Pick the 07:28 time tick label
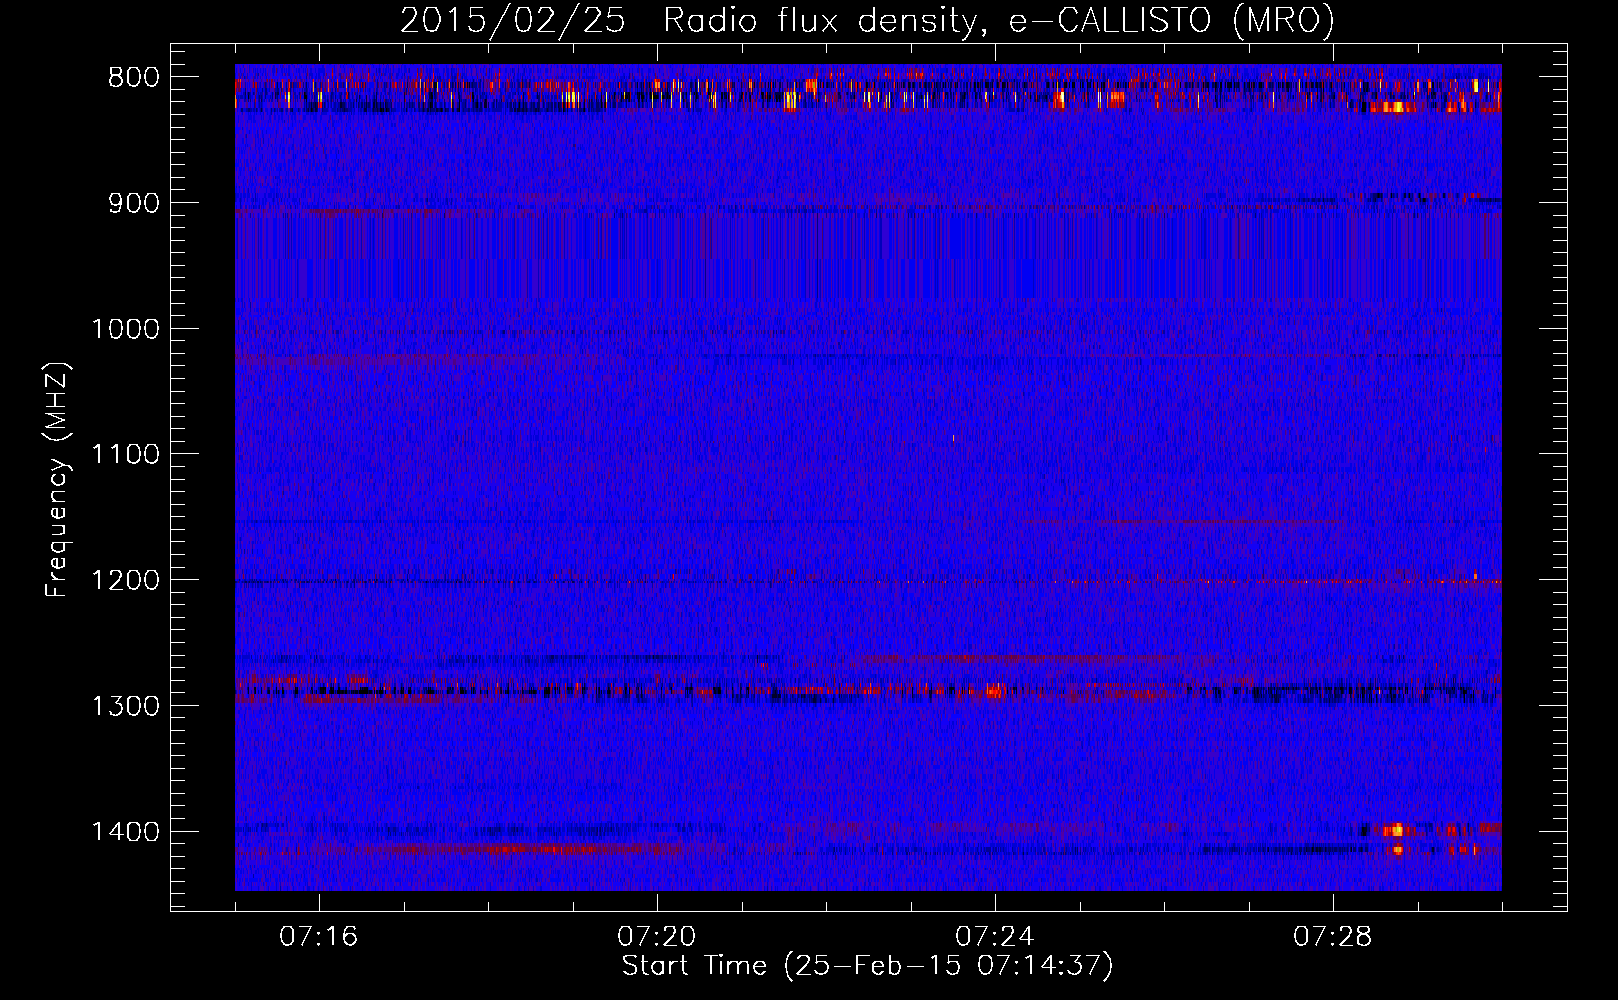1618x1000 pixels. pos(1333,937)
